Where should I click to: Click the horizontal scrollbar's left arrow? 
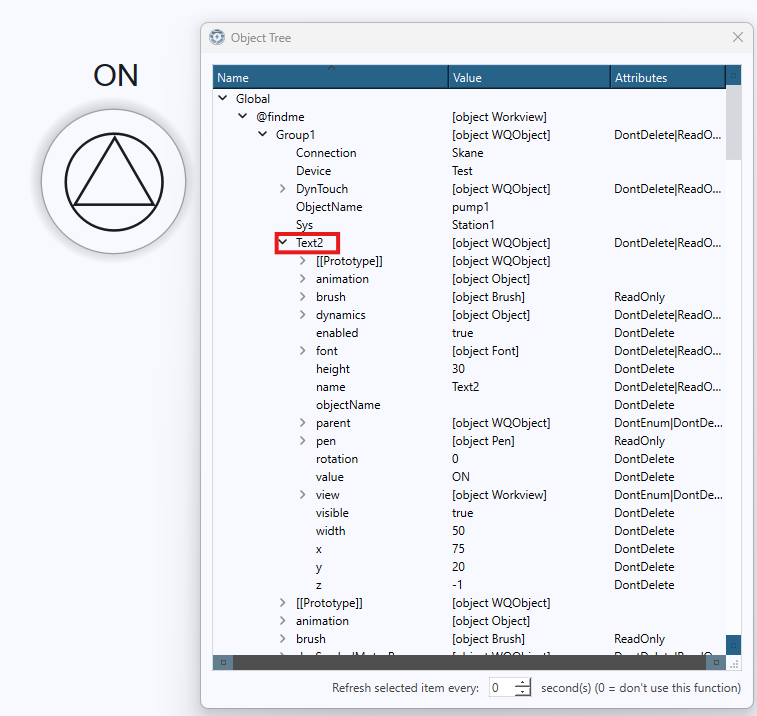point(223,662)
